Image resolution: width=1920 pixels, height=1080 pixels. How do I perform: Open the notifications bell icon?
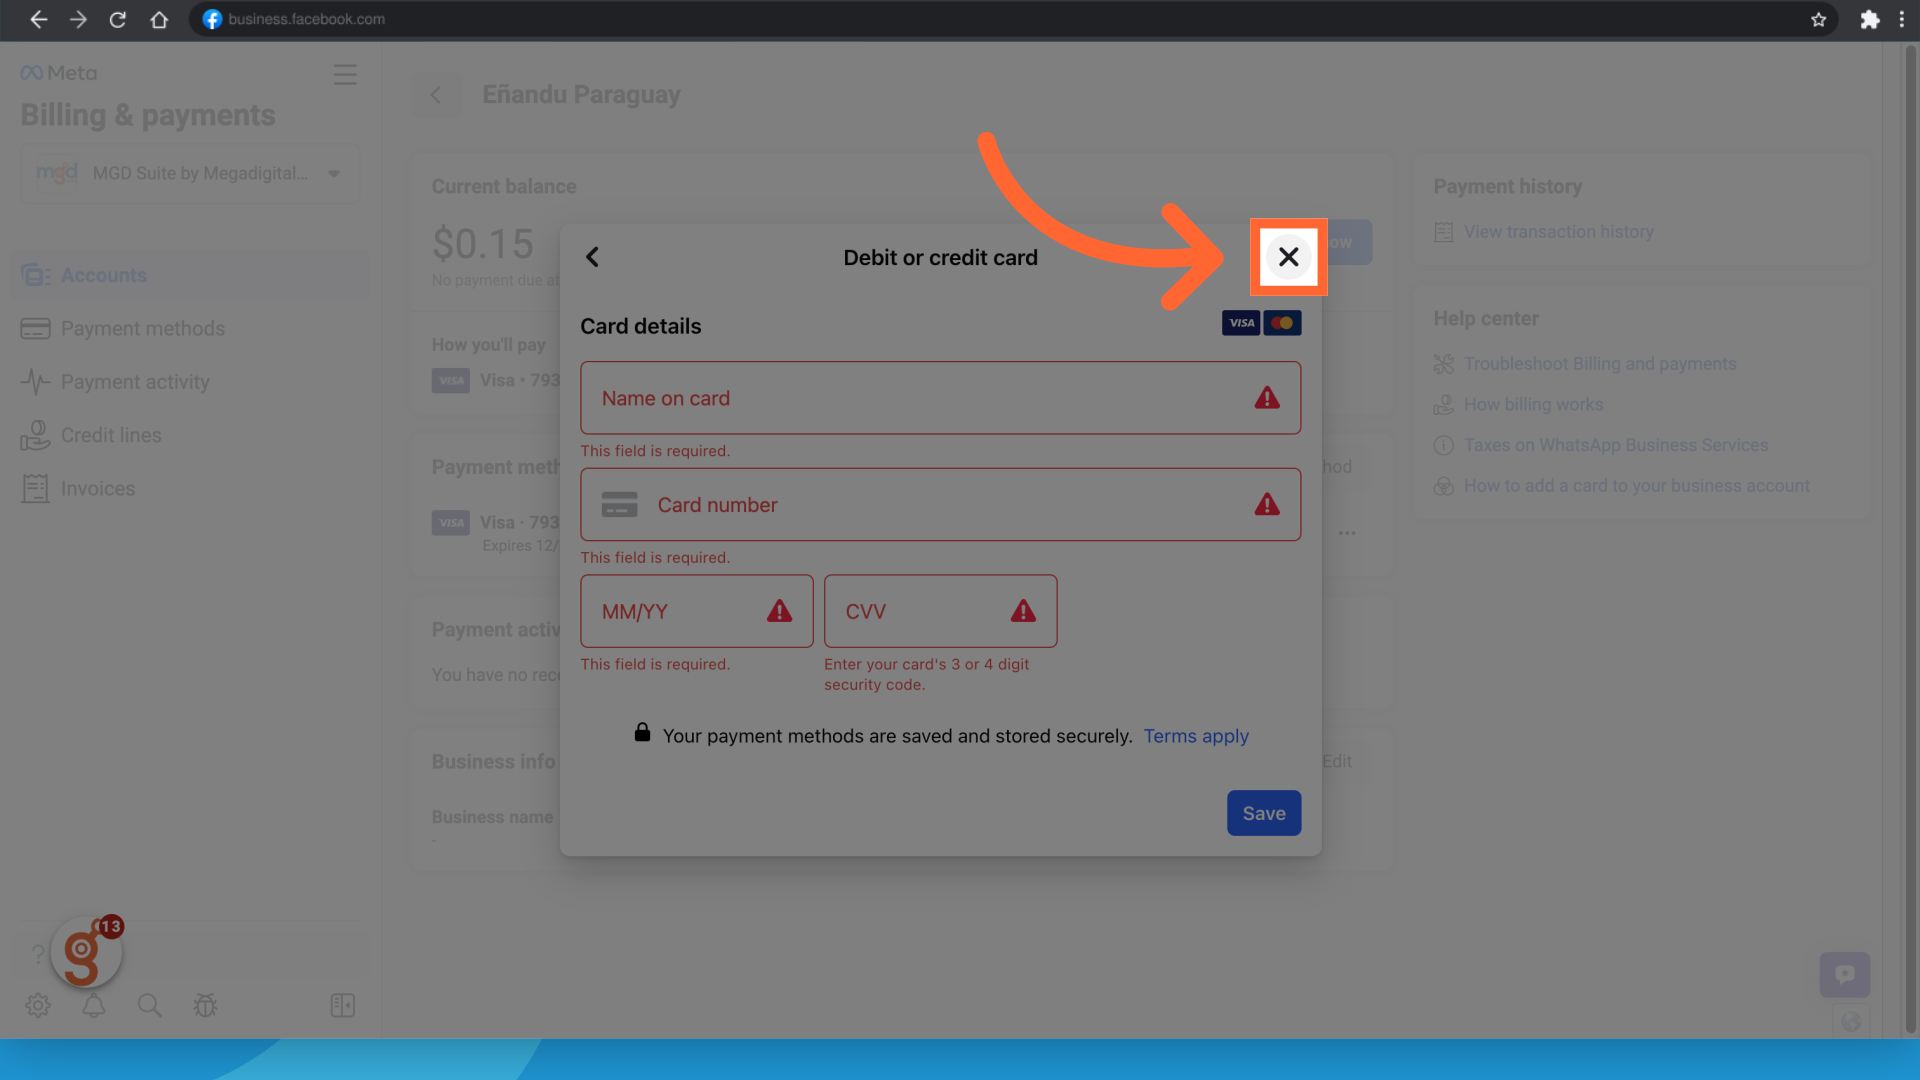(94, 1005)
